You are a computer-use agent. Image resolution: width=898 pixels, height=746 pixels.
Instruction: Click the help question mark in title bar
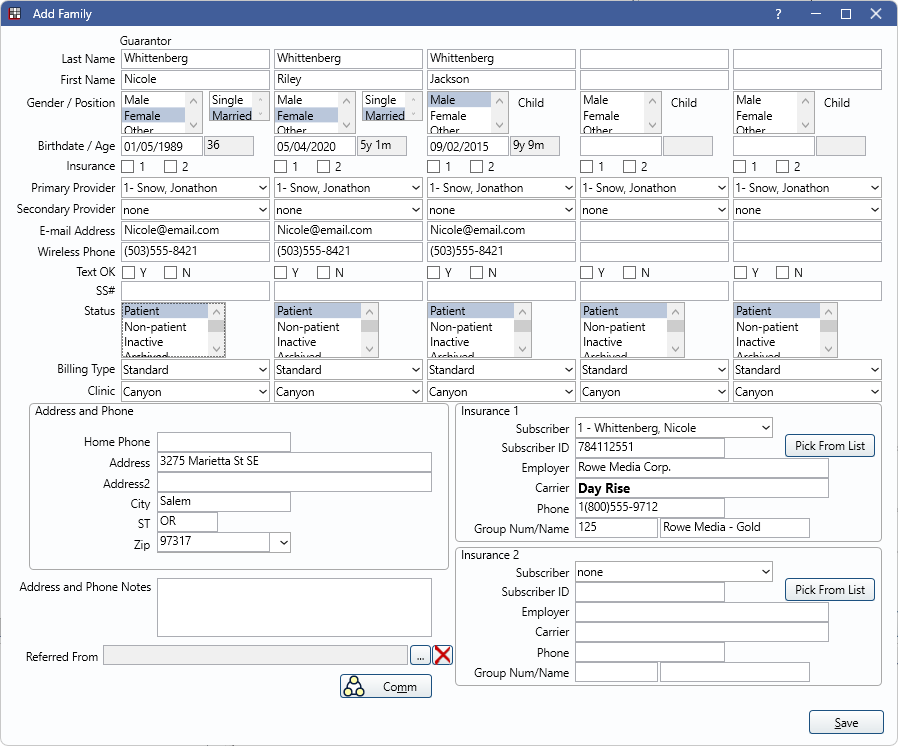pyautogui.click(x=778, y=14)
